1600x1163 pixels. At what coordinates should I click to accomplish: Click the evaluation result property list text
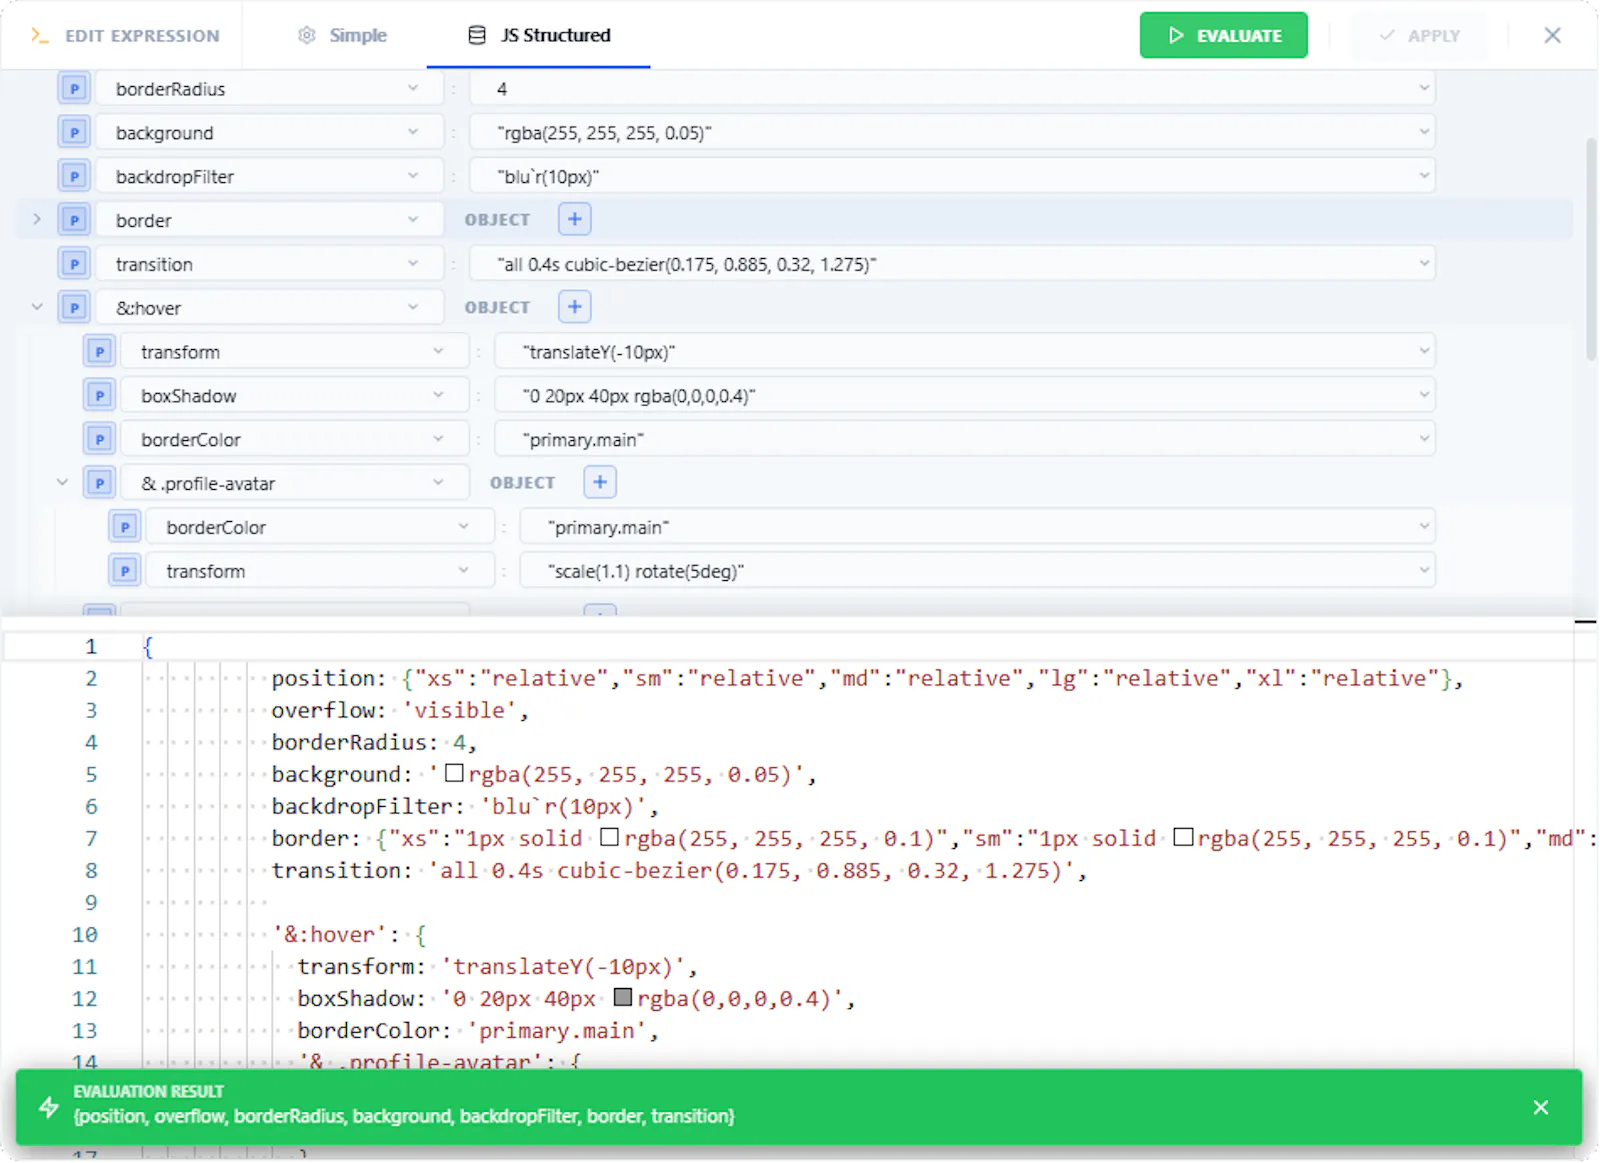404,1116
